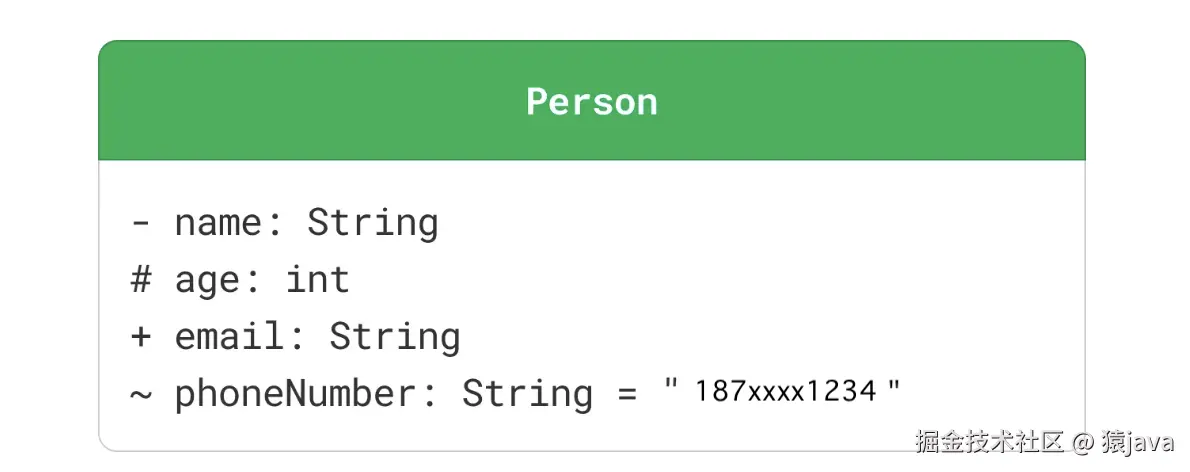1190x472 pixels.
Task: Click the String type of phoneNumber
Action: pyautogui.click(x=527, y=394)
